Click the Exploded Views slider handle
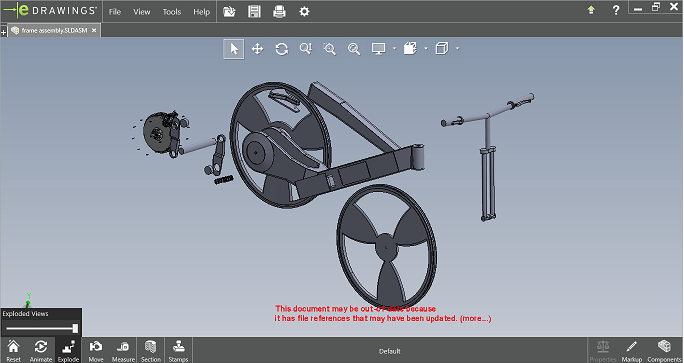 click(x=75, y=329)
